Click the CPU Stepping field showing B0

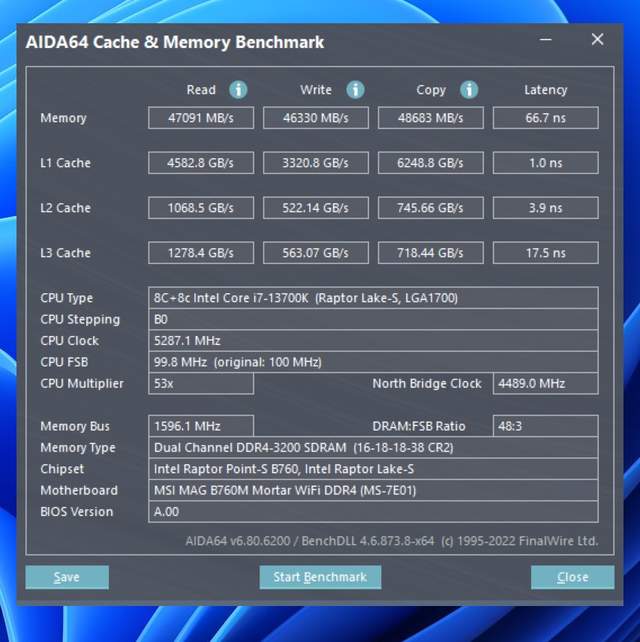[x=373, y=319]
